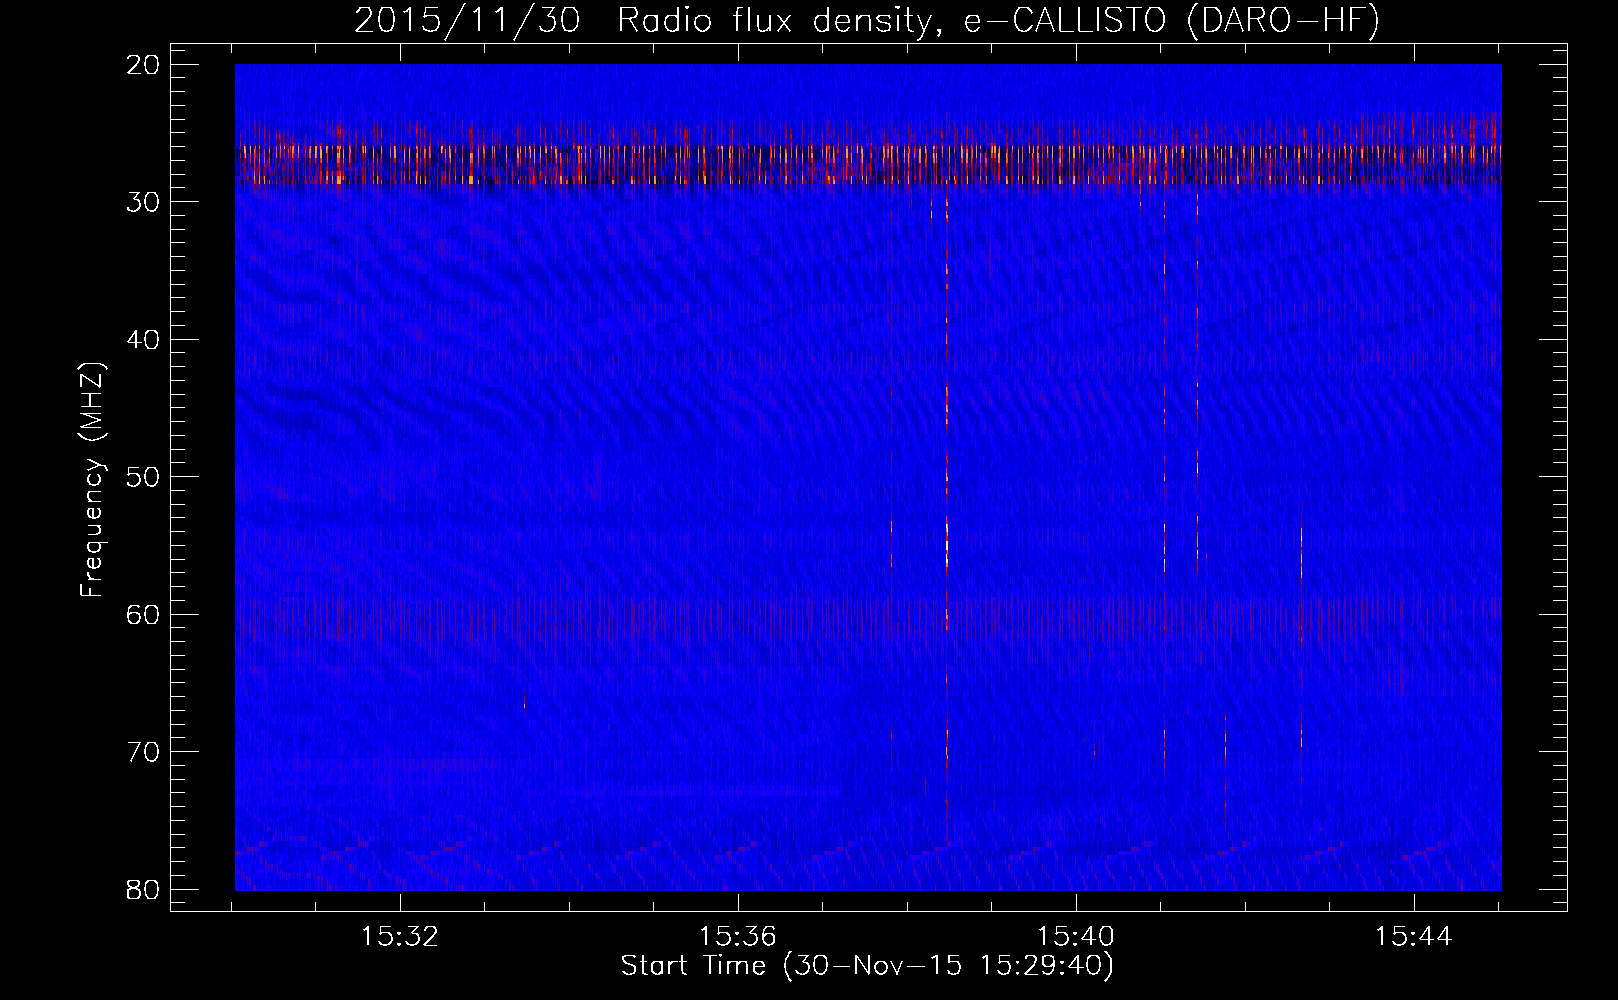Click the 80 frequency tick label

[x=141, y=888]
